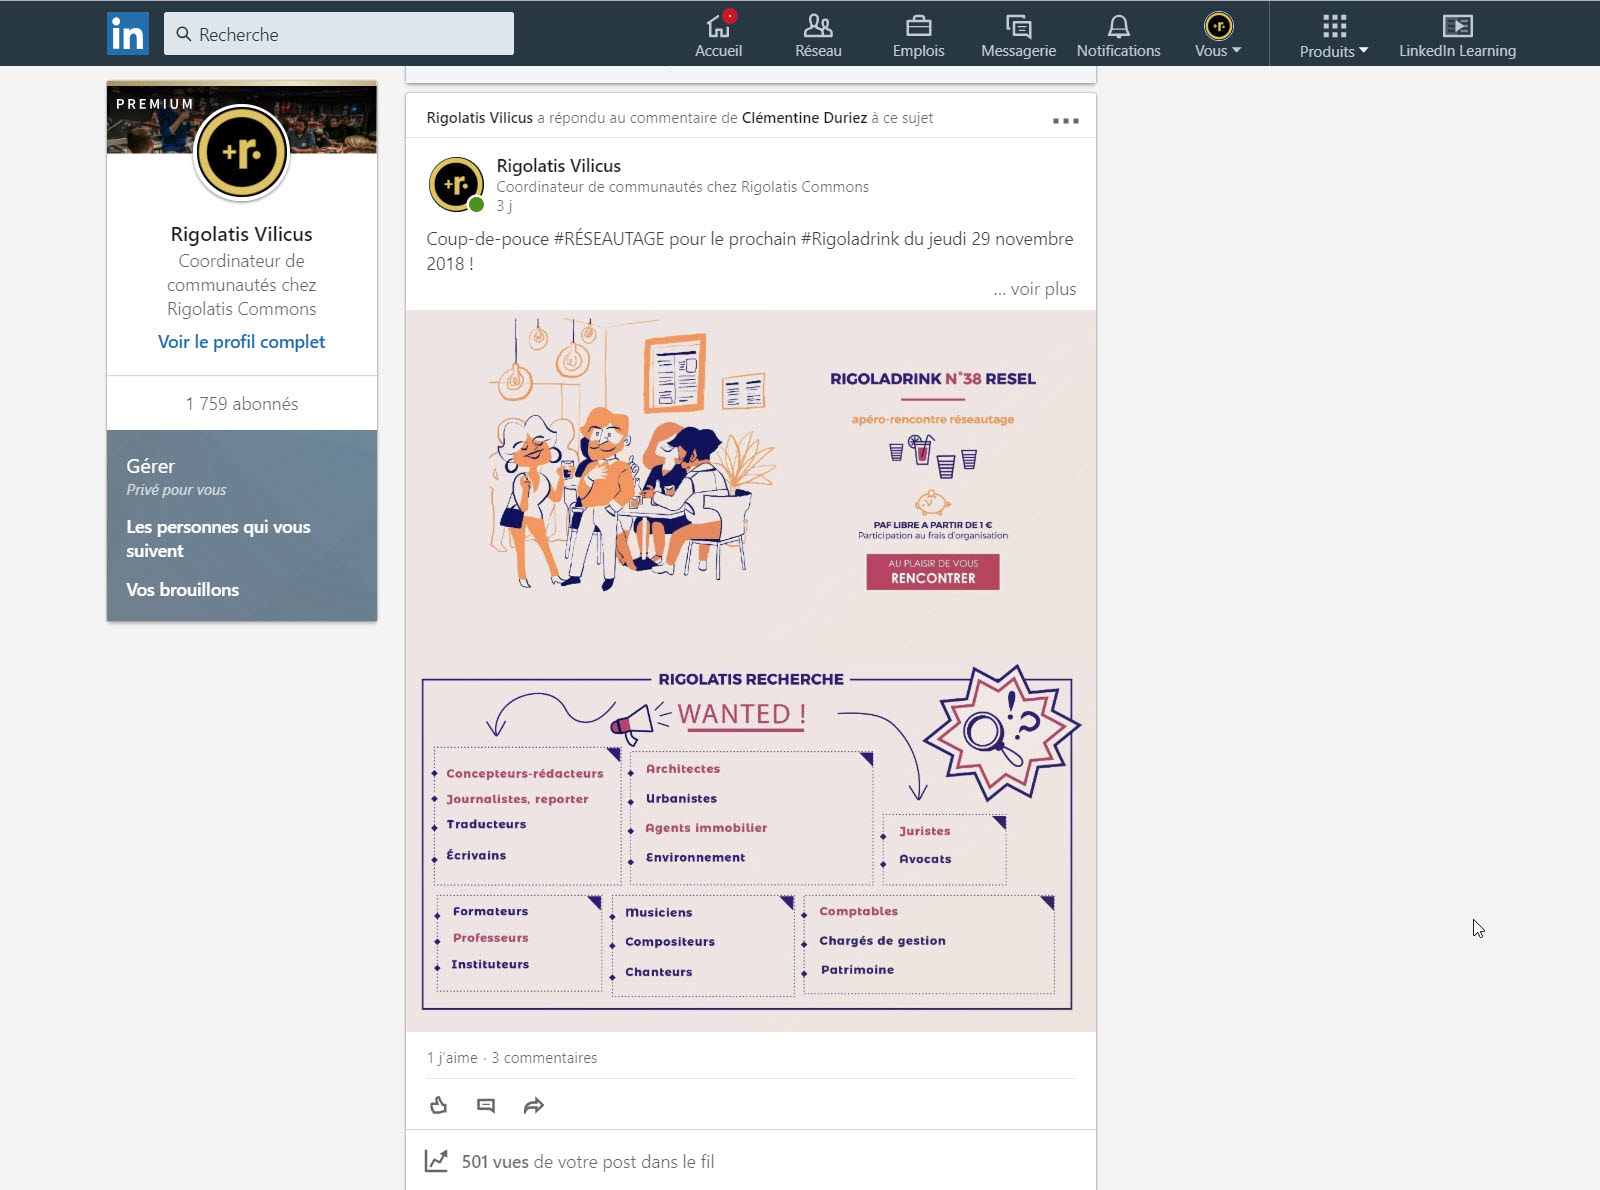
Task: Open sidebar name Rigolatis Vilicus
Action: 242,234
